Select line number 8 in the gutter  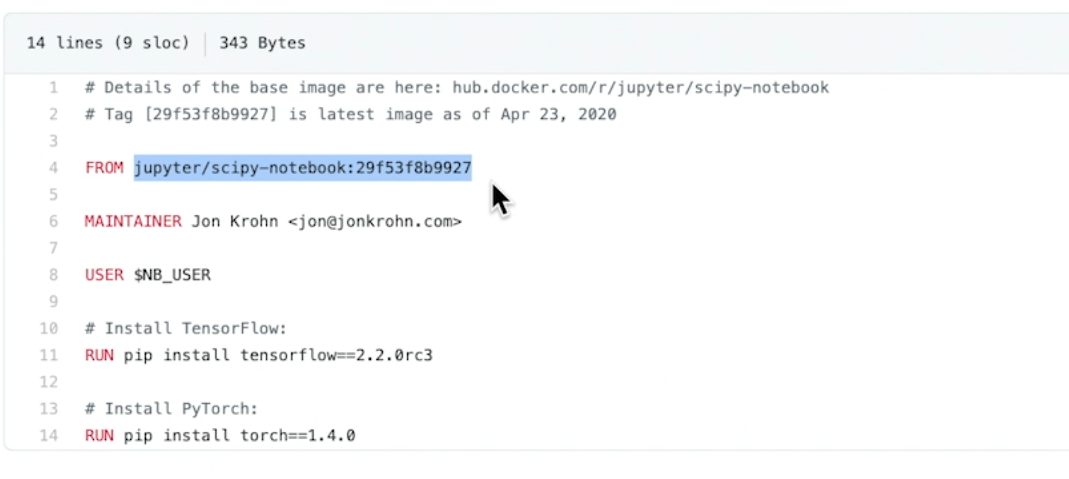(53, 275)
